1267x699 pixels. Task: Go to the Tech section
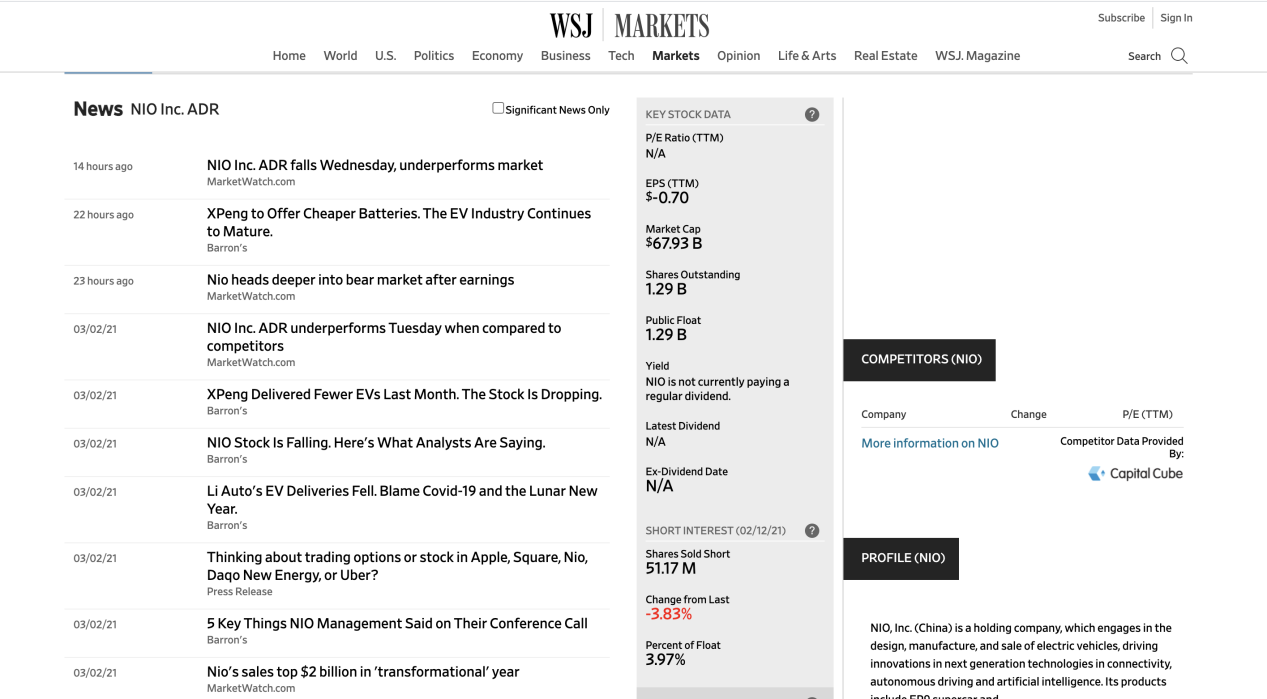click(621, 56)
